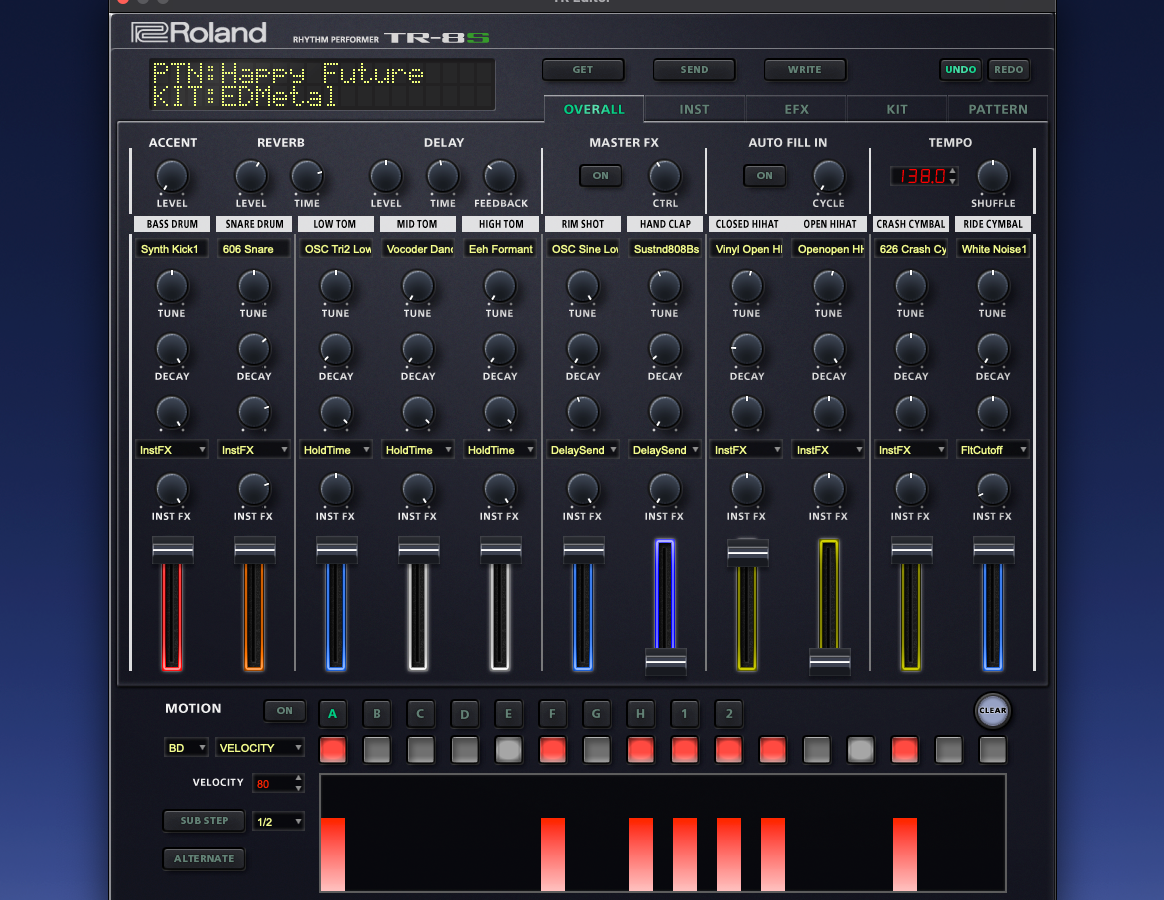This screenshot has height=900, width=1164.
Task: Click the Hand Clap level fader
Action: (x=665, y=661)
